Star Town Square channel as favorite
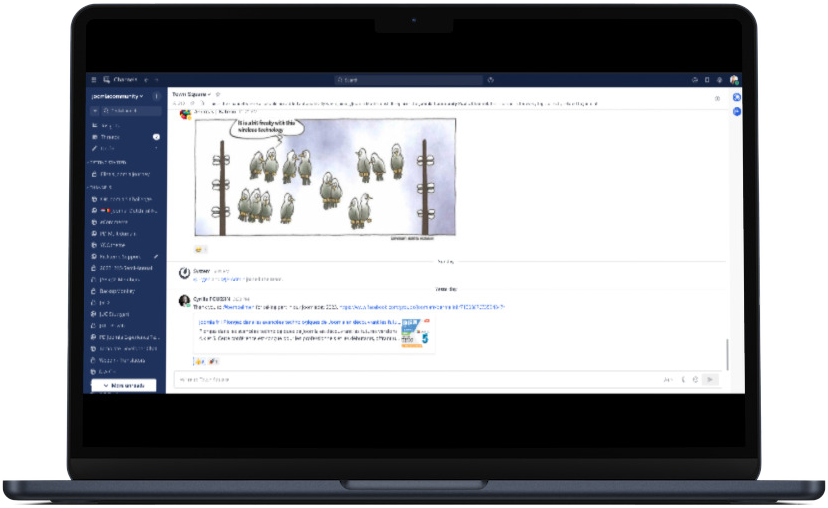Screen dimensions: 828x508 tap(218, 94)
